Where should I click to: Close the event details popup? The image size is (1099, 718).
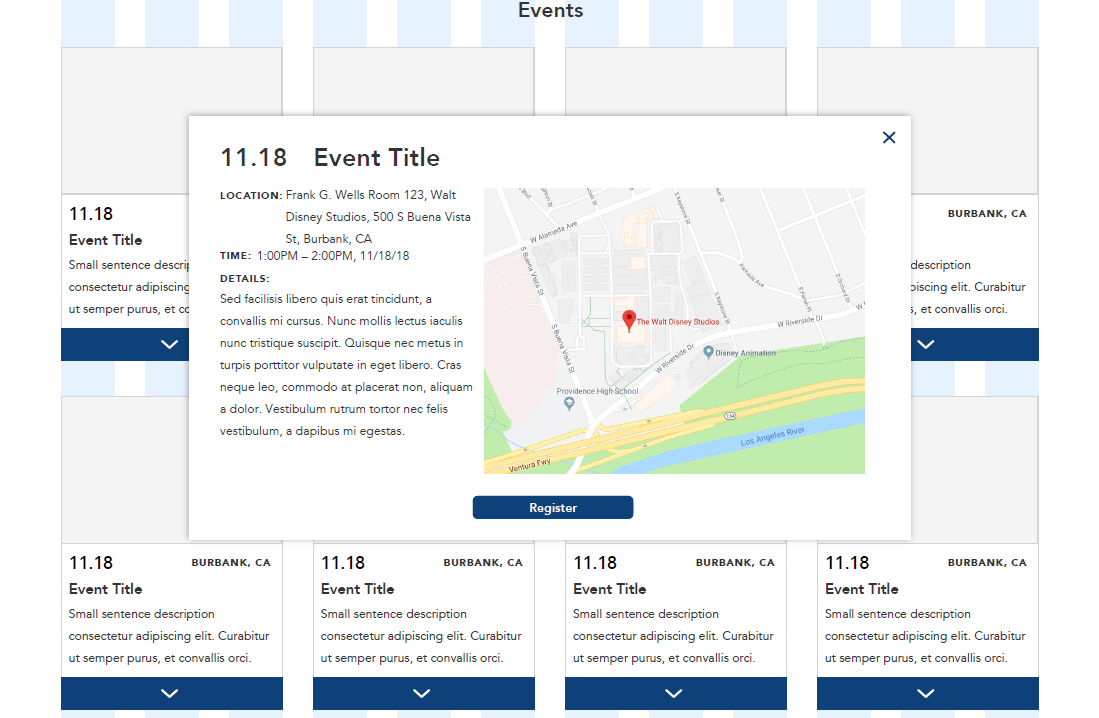(889, 138)
